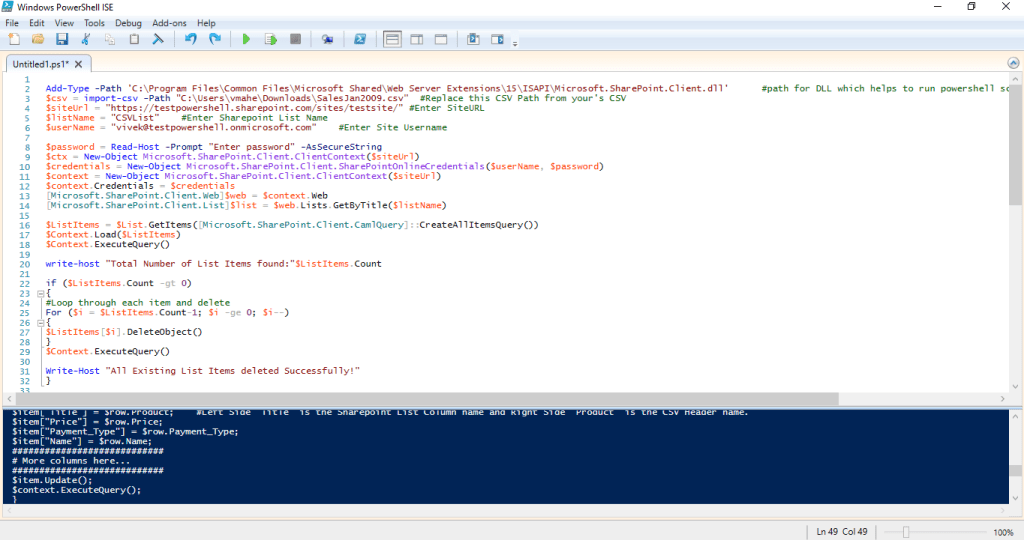Click the script pane vertical scrollbar thumb
The image size is (1024, 540).
coord(1015,144)
